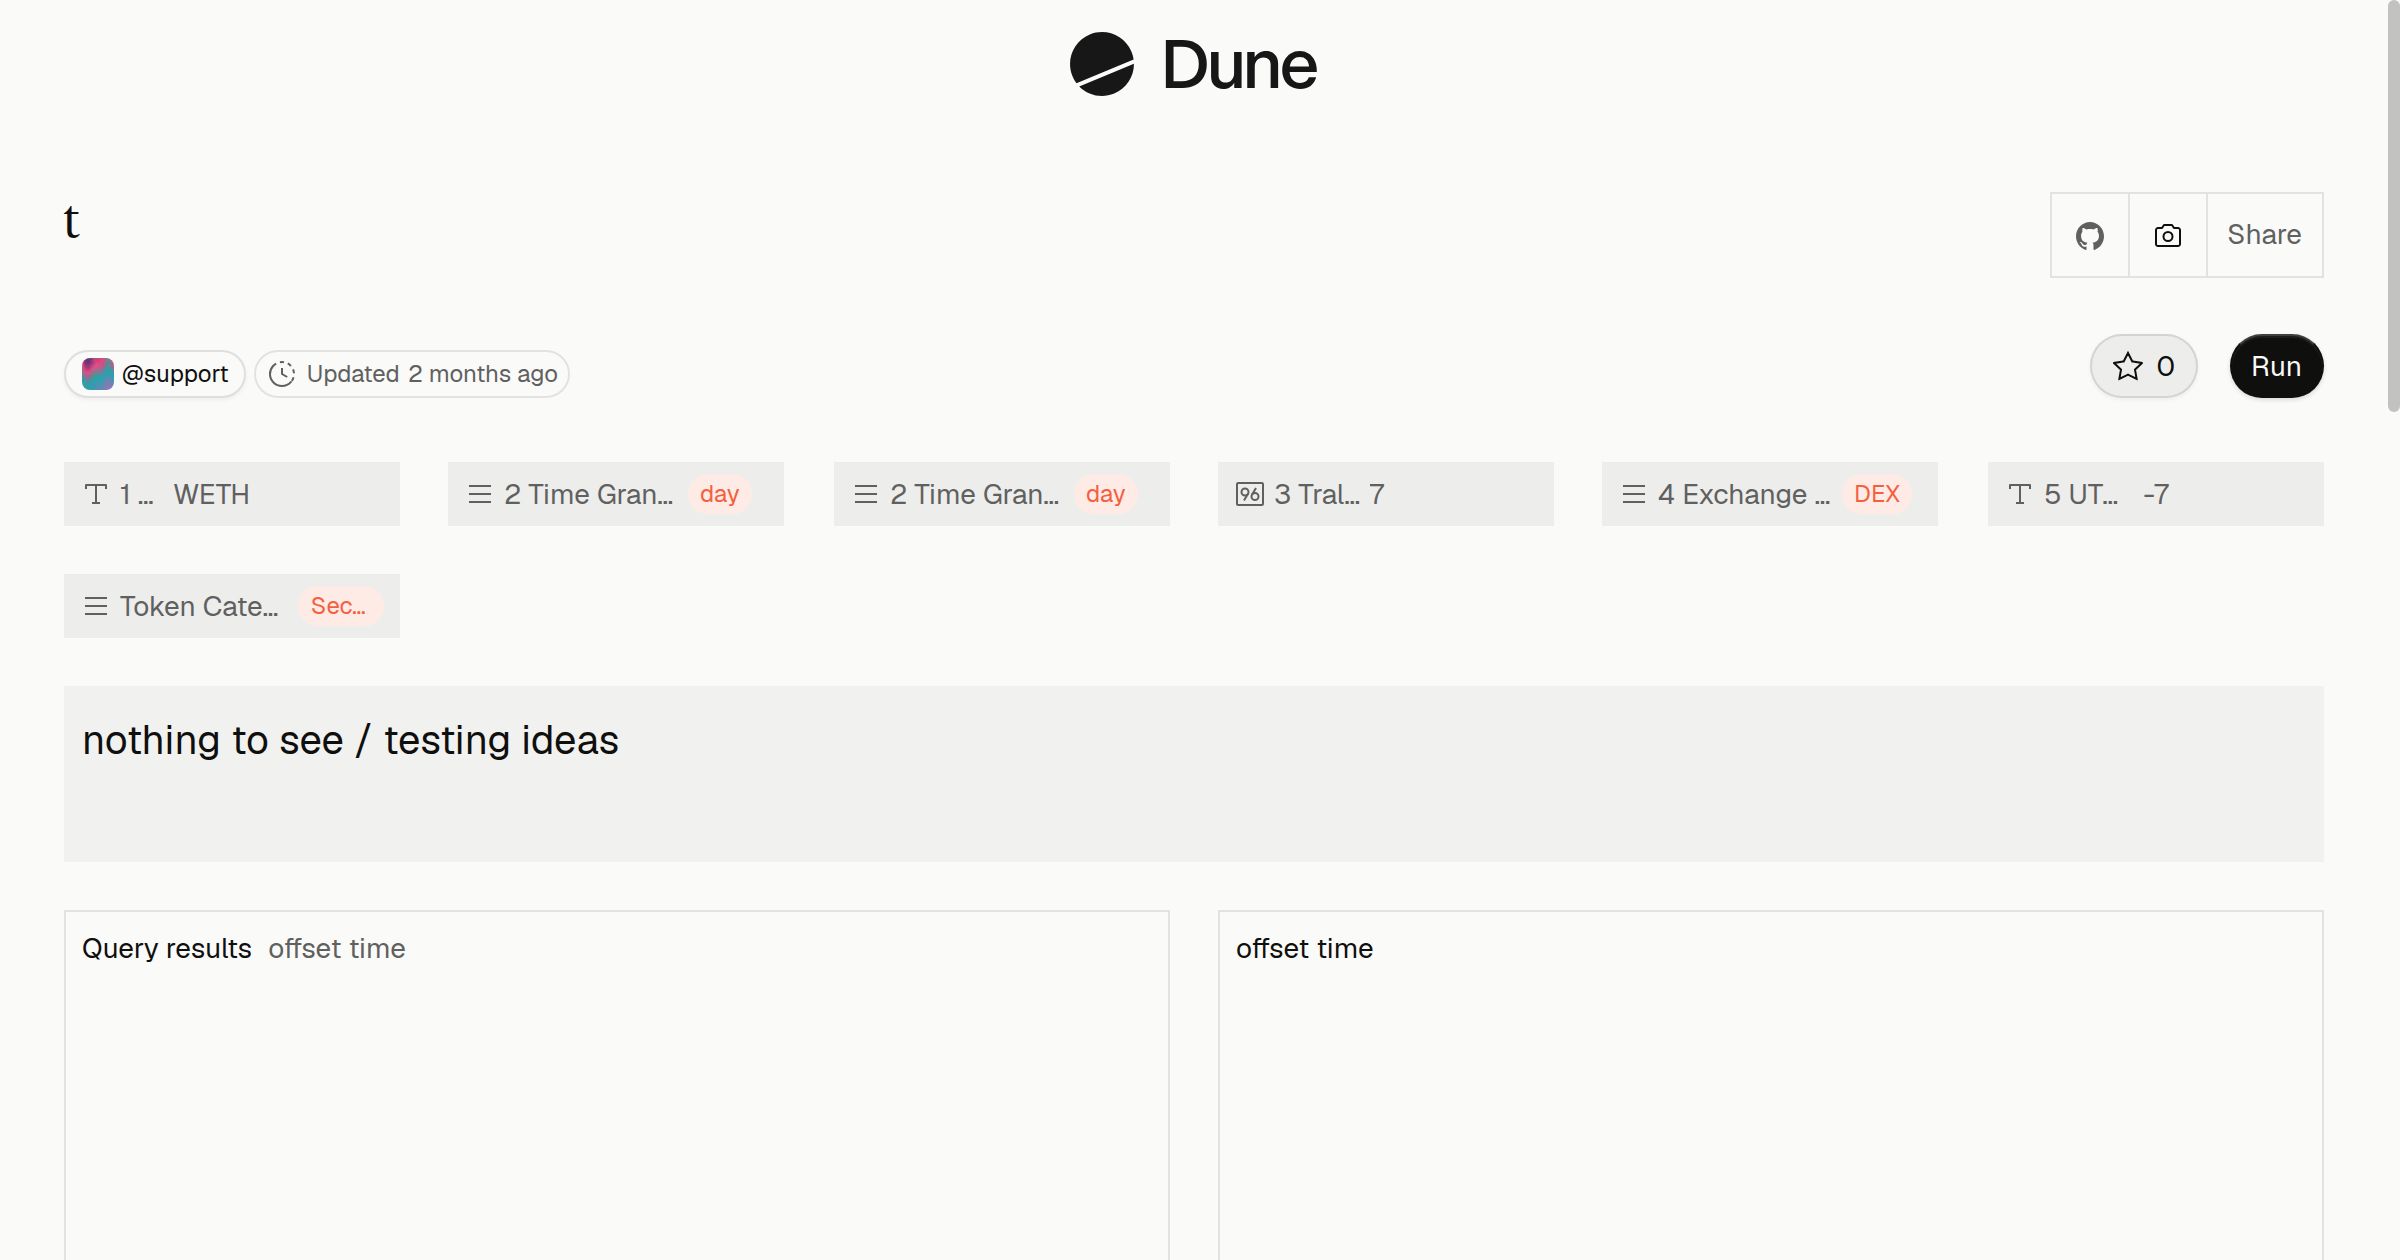Image resolution: width=2400 pixels, height=1260 pixels.
Task: Click the list icon on Token Cate... parameter
Action: (96, 606)
